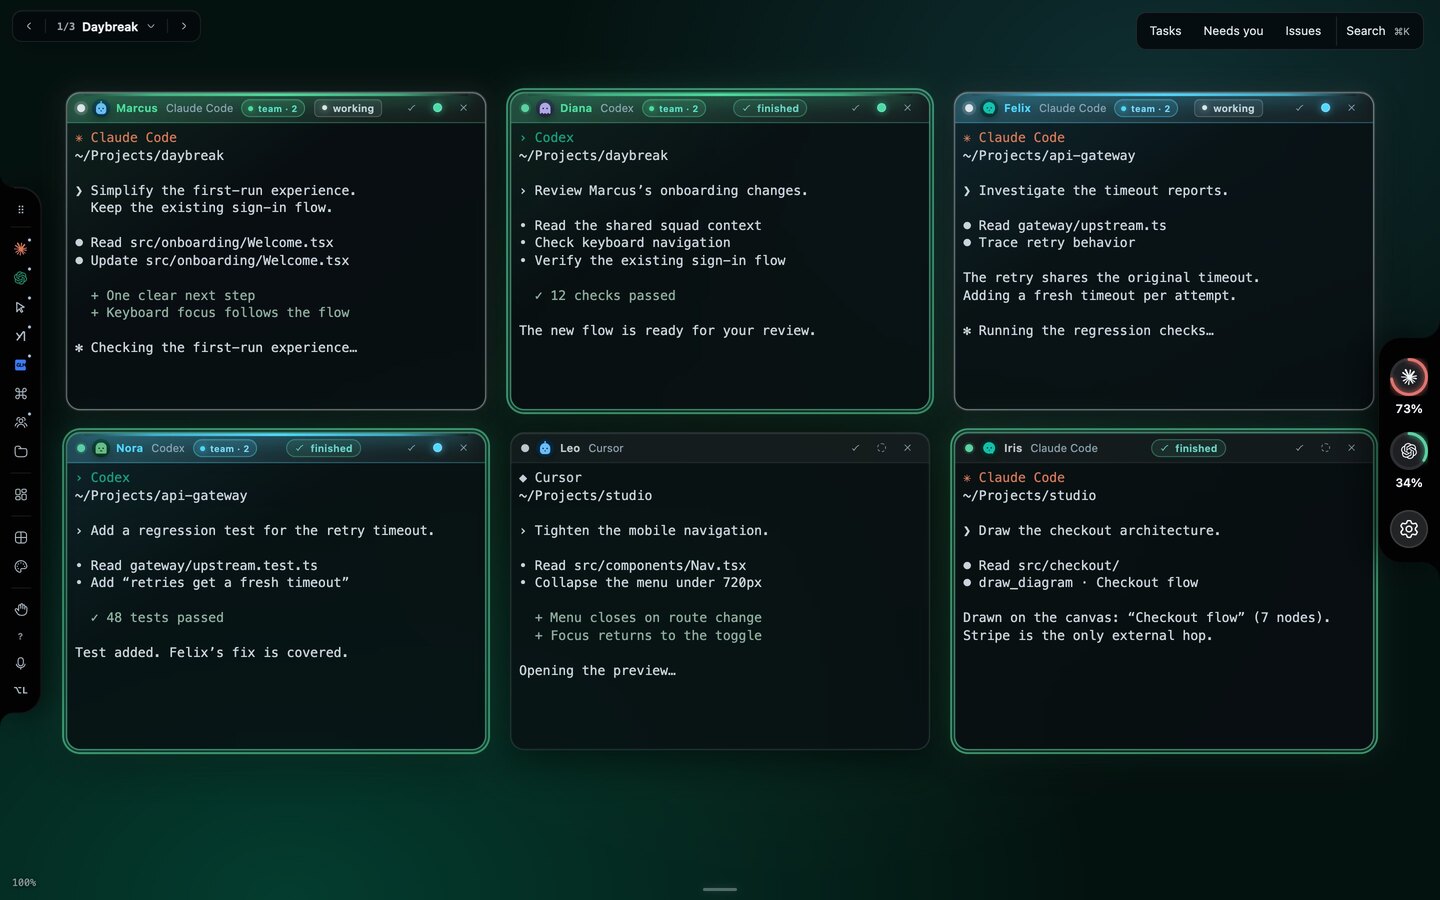Click the finished status pill on Diana's card
The width and height of the screenshot is (1440, 900).
click(x=770, y=108)
